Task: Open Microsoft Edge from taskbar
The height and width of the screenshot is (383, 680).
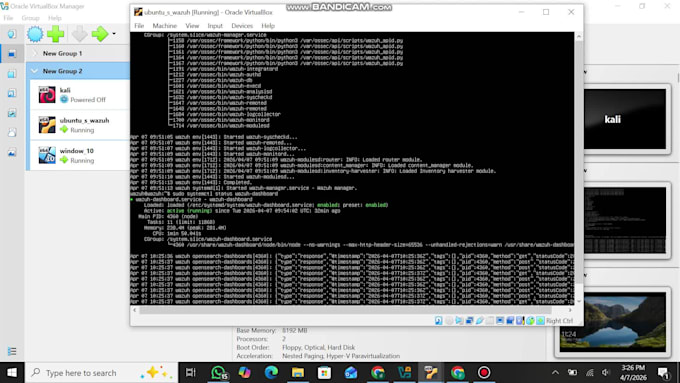Action: pyautogui.click(x=271, y=373)
